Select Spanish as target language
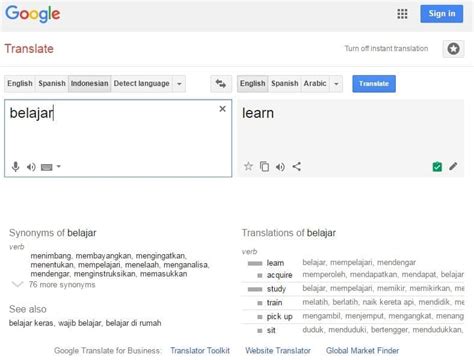This screenshot has height=360, width=474. (x=285, y=83)
